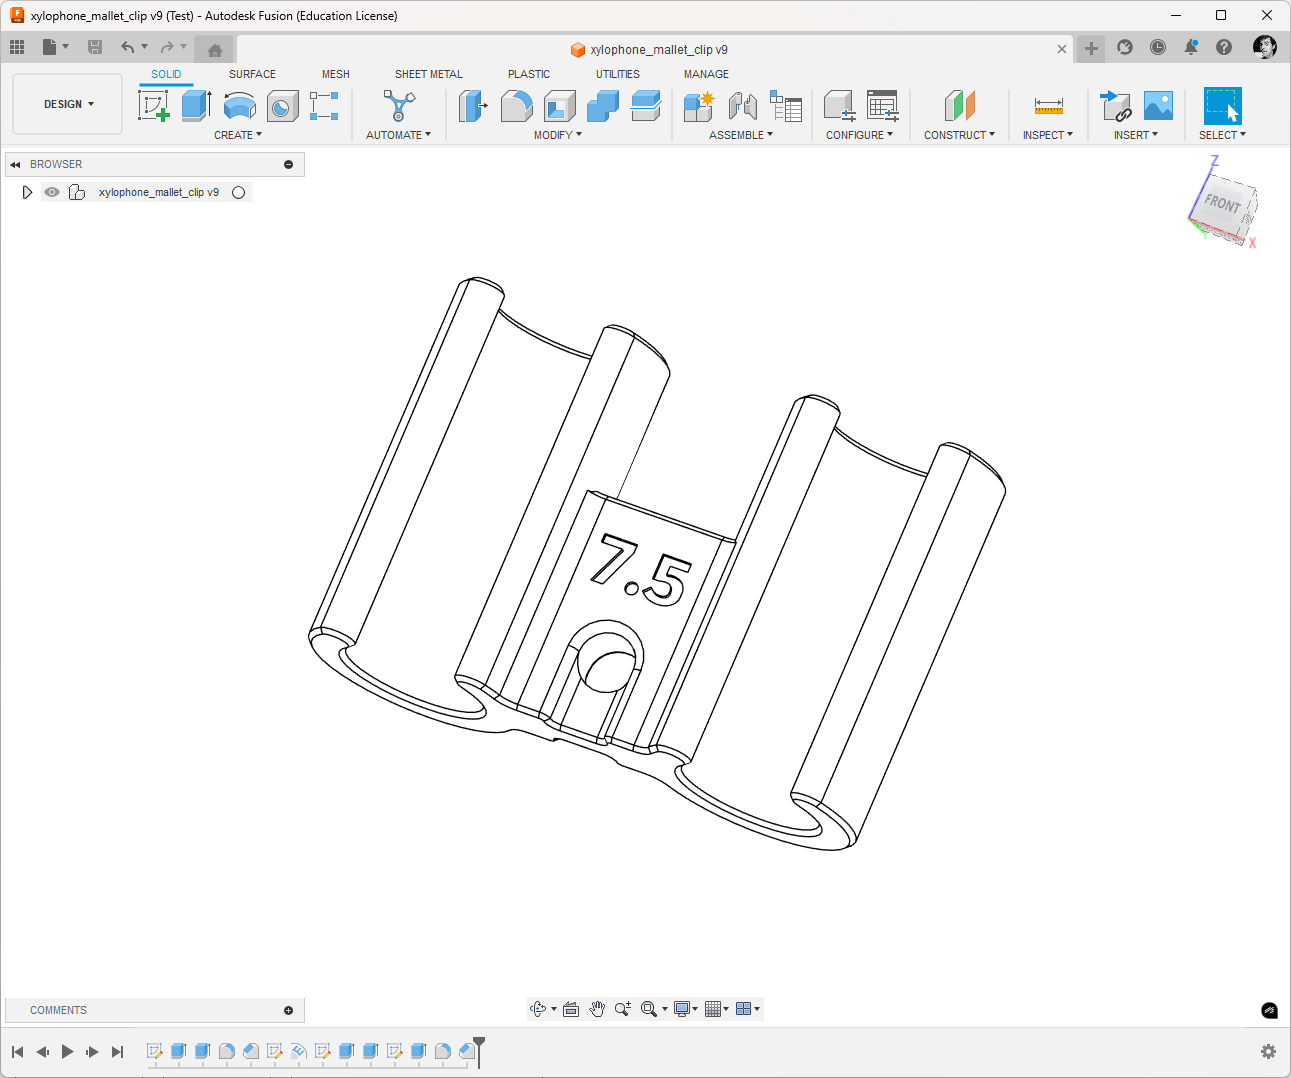
Task: Hide the xylophone_mallet_clip v9 component visibility
Action: [x=52, y=192]
